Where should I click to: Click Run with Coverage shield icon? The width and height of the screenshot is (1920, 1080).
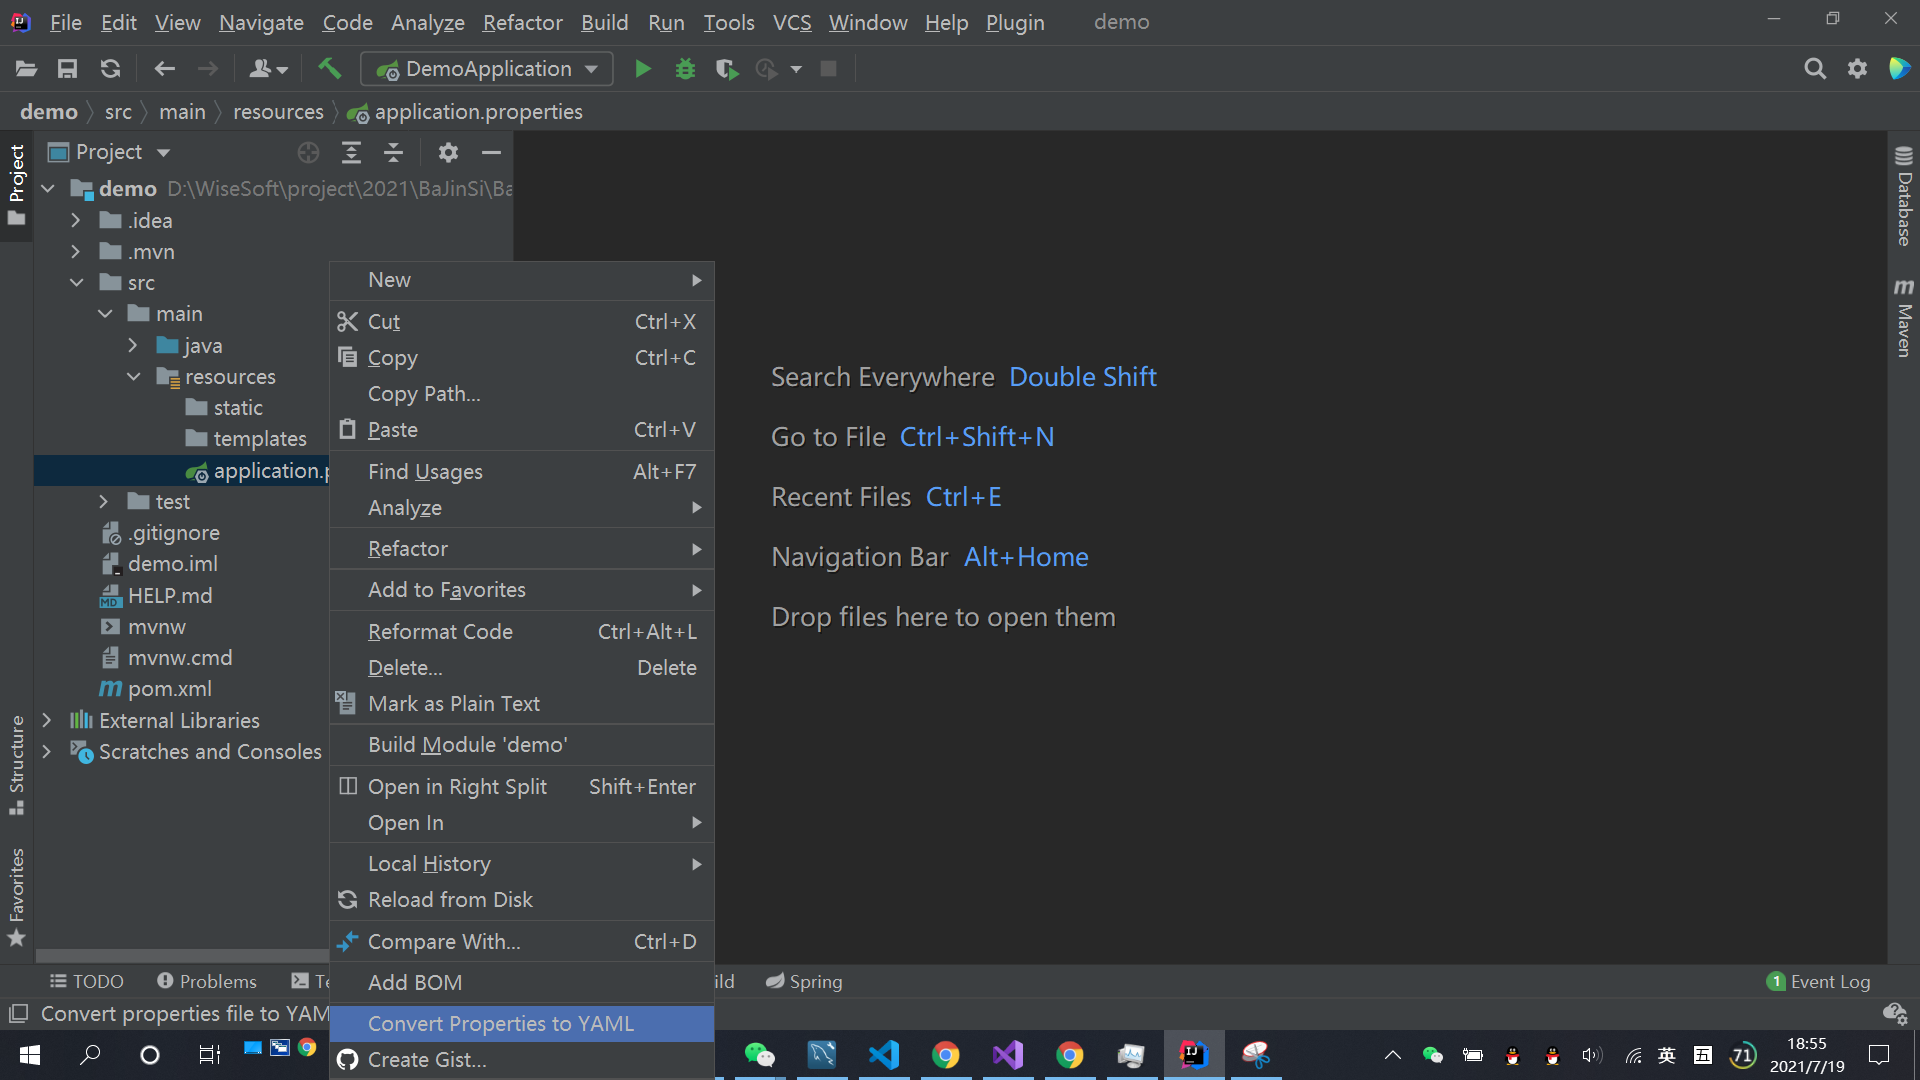click(x=727, y=69)
